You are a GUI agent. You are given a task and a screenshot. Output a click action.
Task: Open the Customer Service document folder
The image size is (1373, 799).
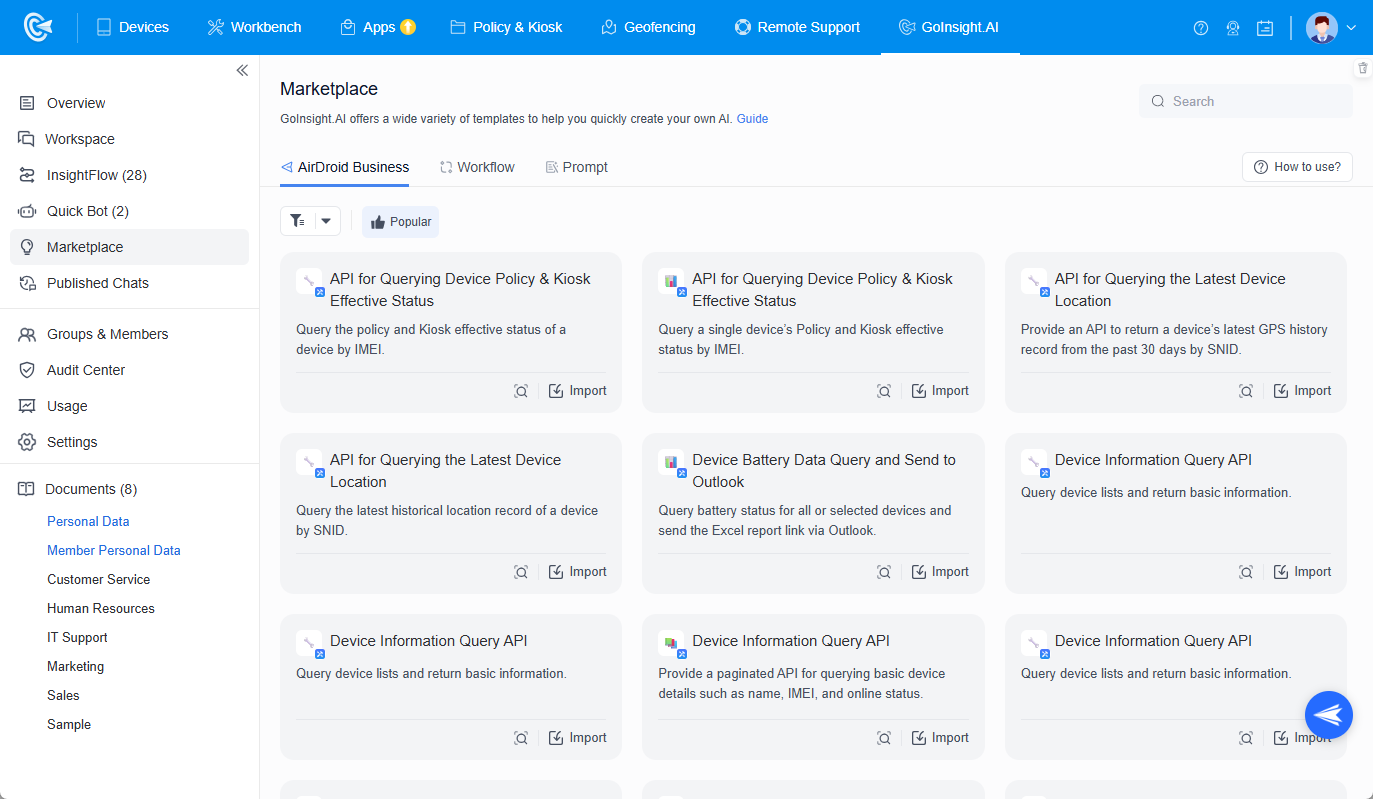pos(98,579)
